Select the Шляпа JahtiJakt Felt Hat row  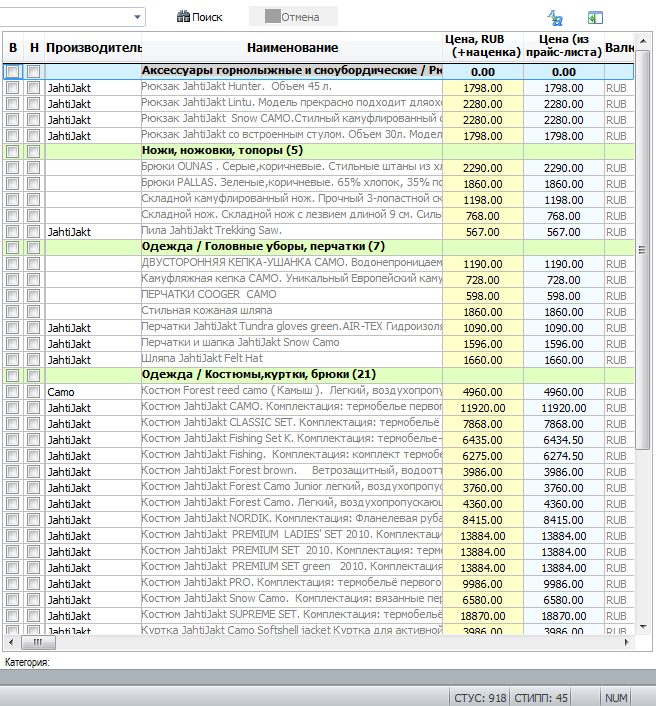318,359
